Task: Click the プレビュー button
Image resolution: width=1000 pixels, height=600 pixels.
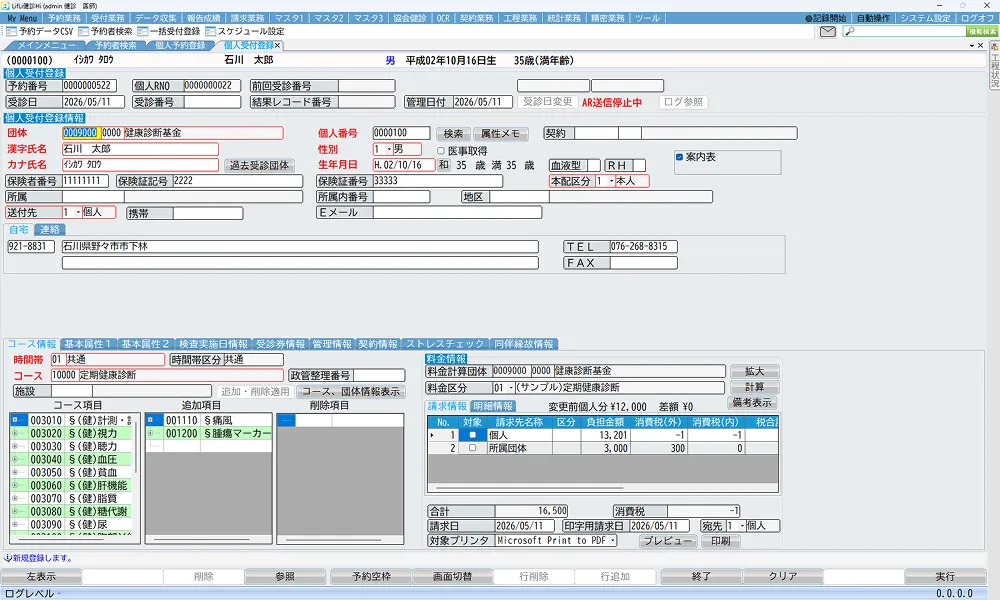Action: 667,541
